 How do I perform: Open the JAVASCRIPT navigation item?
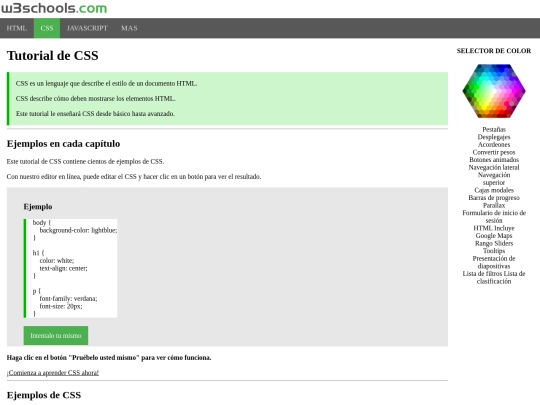tap(87, 28)
